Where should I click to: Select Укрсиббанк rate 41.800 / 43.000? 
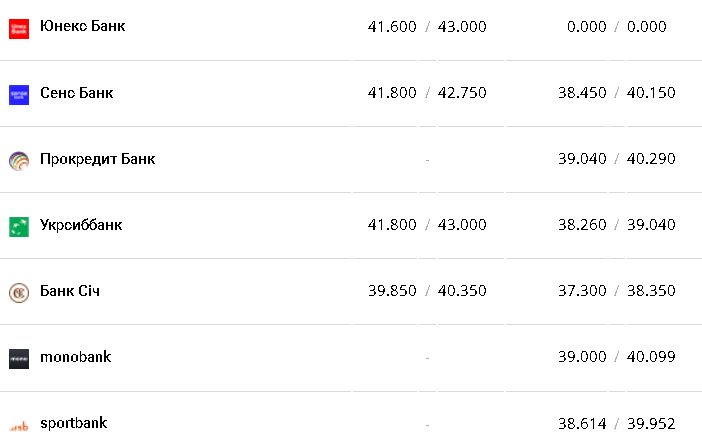click(x=427, y=225)
